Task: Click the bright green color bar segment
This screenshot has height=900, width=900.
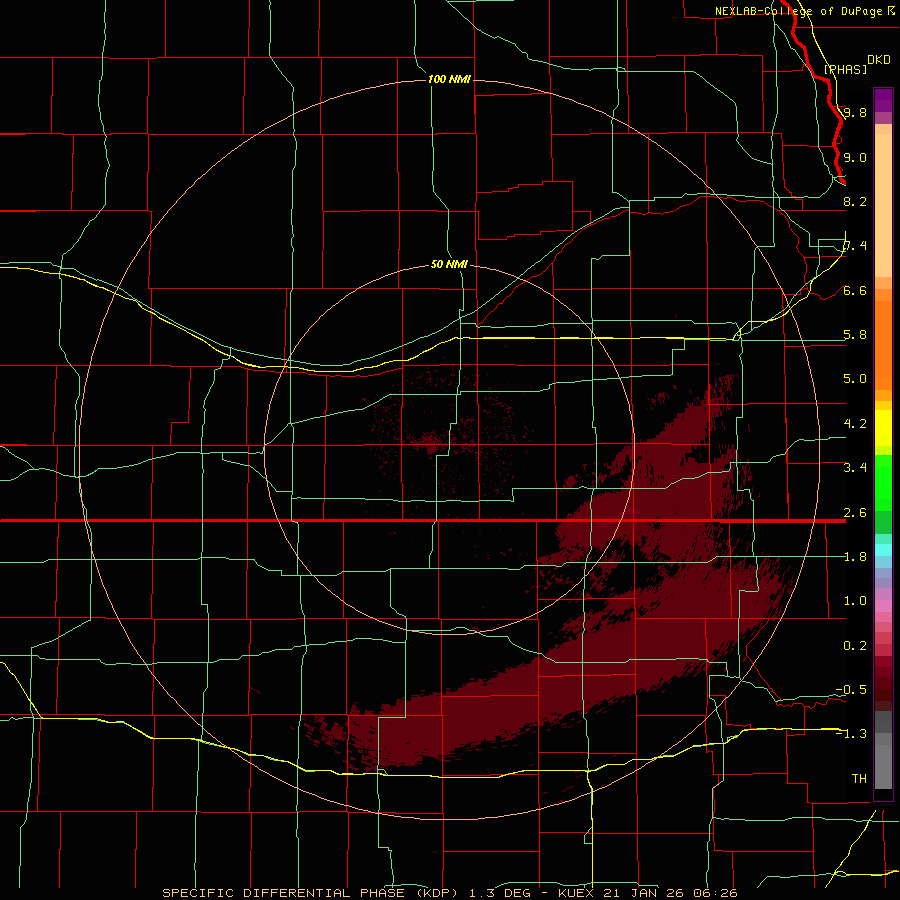Action: [x=883, y=483]
